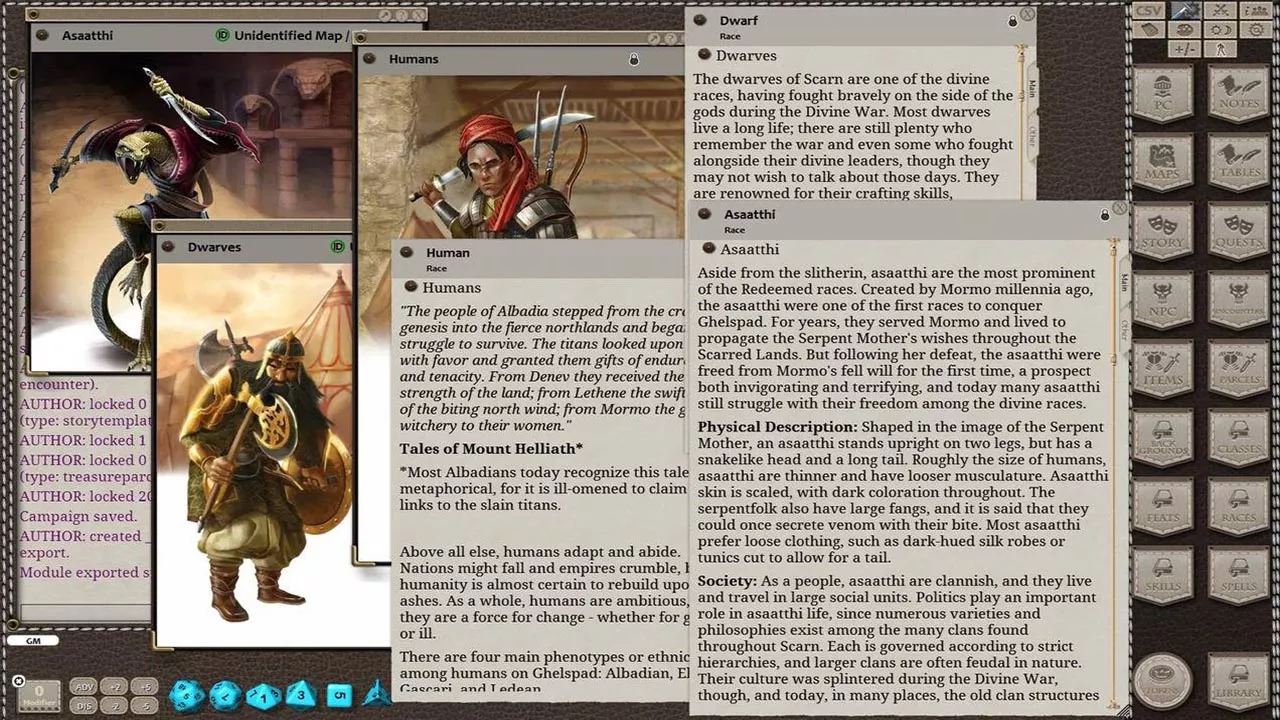Click the Modifier value box

pos(40,695)
